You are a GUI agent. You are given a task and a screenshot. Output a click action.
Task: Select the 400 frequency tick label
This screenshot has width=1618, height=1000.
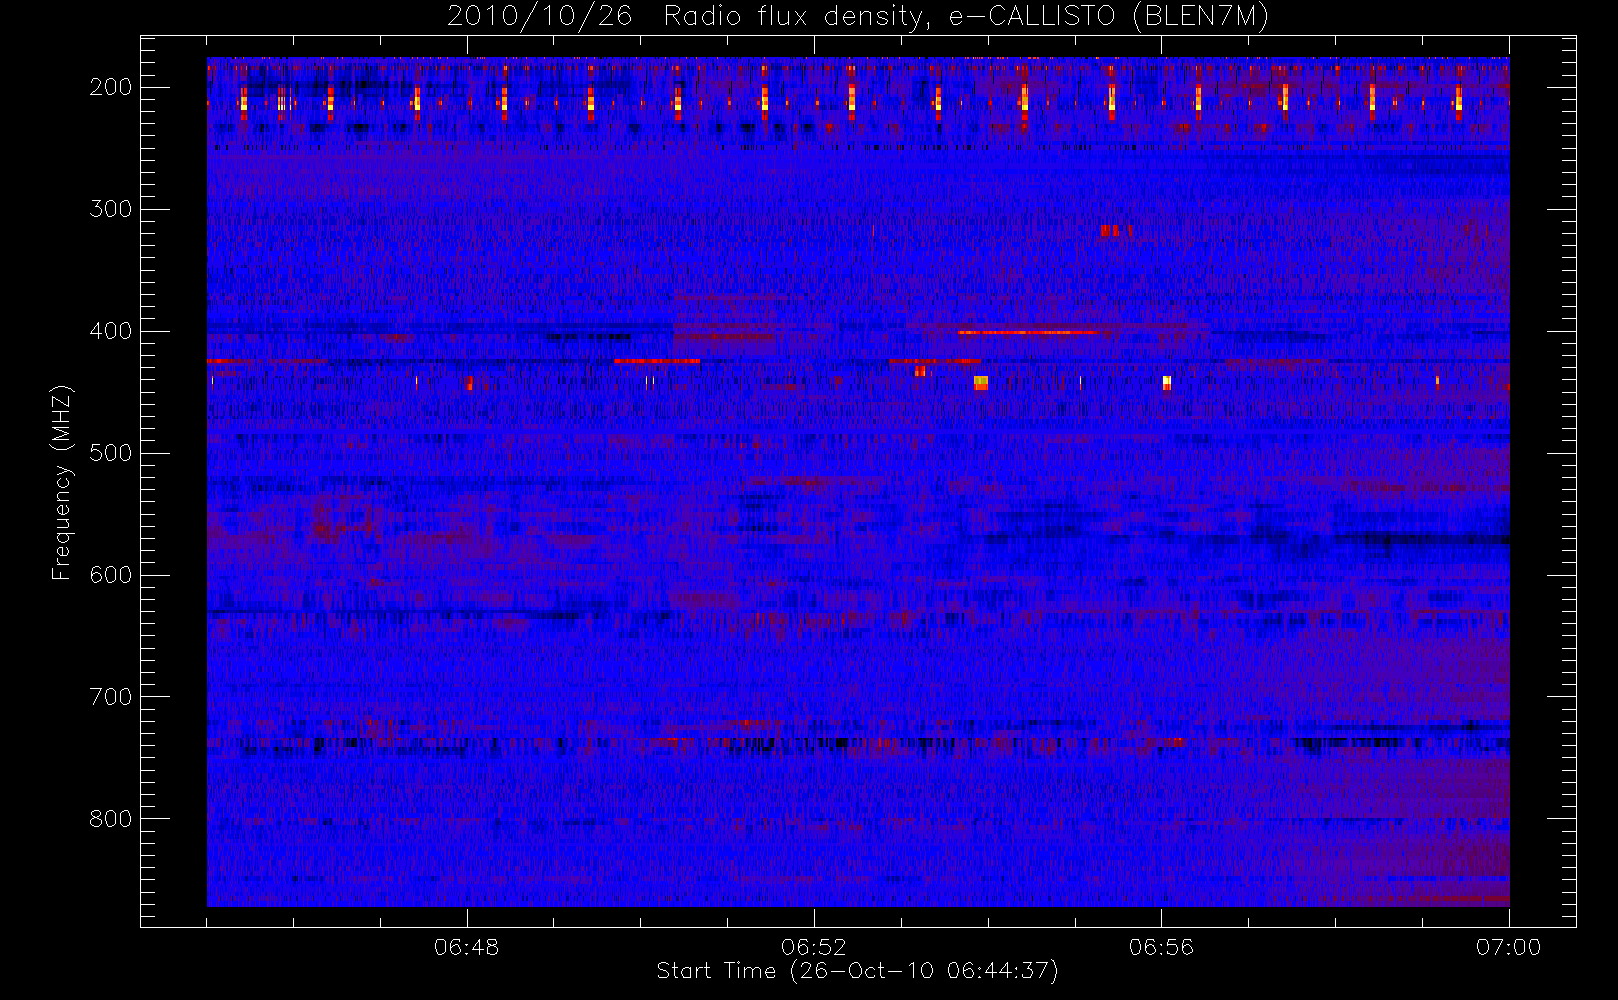click(111, 331)
